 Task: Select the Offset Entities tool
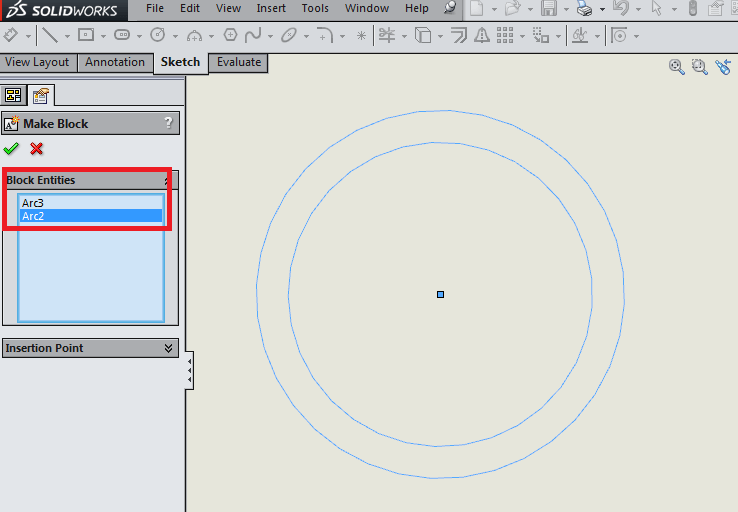pyautogui.click(x=459, y=35)
